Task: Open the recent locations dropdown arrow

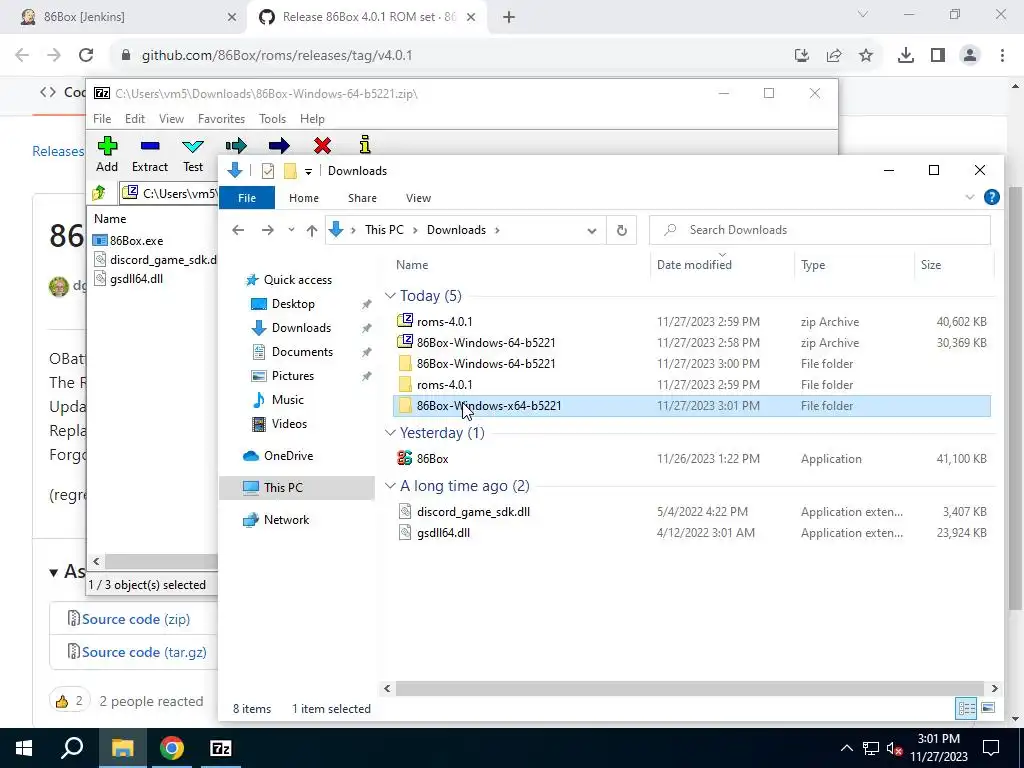Action: [291, 230]
